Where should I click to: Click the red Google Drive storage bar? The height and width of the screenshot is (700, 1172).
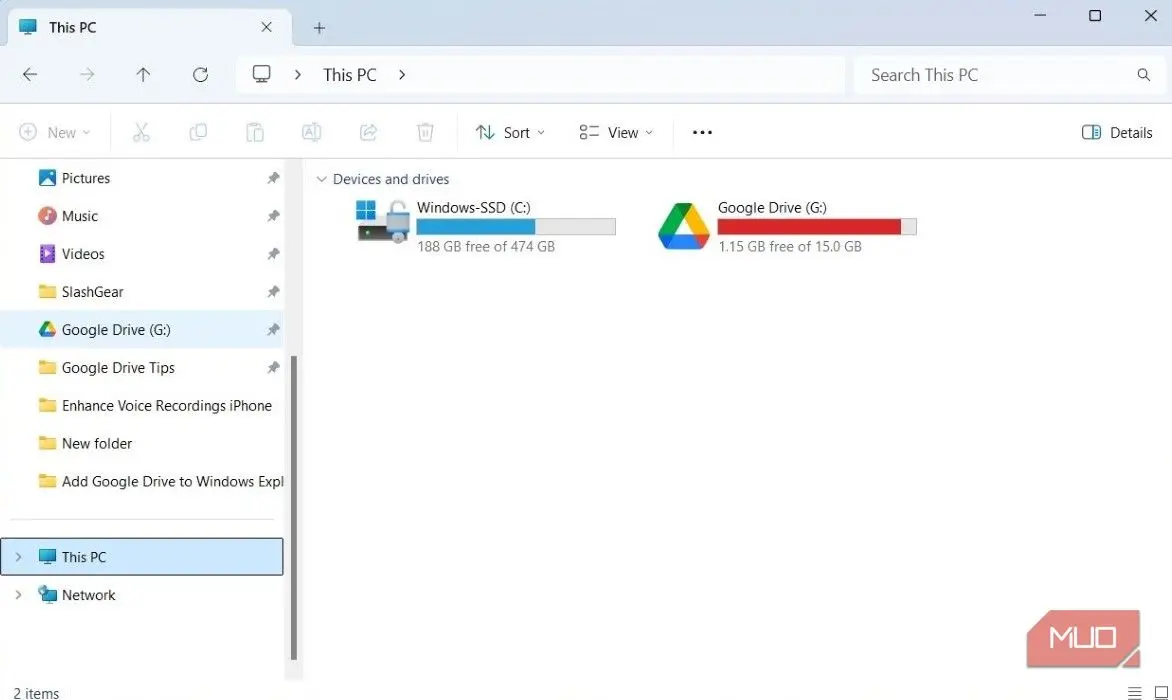pos(817,226)
